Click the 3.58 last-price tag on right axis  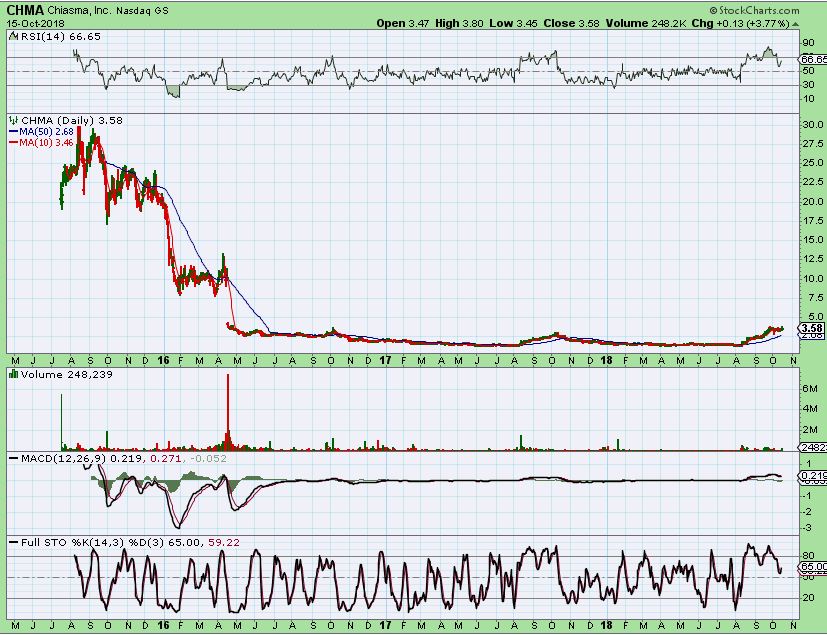tap(813, 328)
